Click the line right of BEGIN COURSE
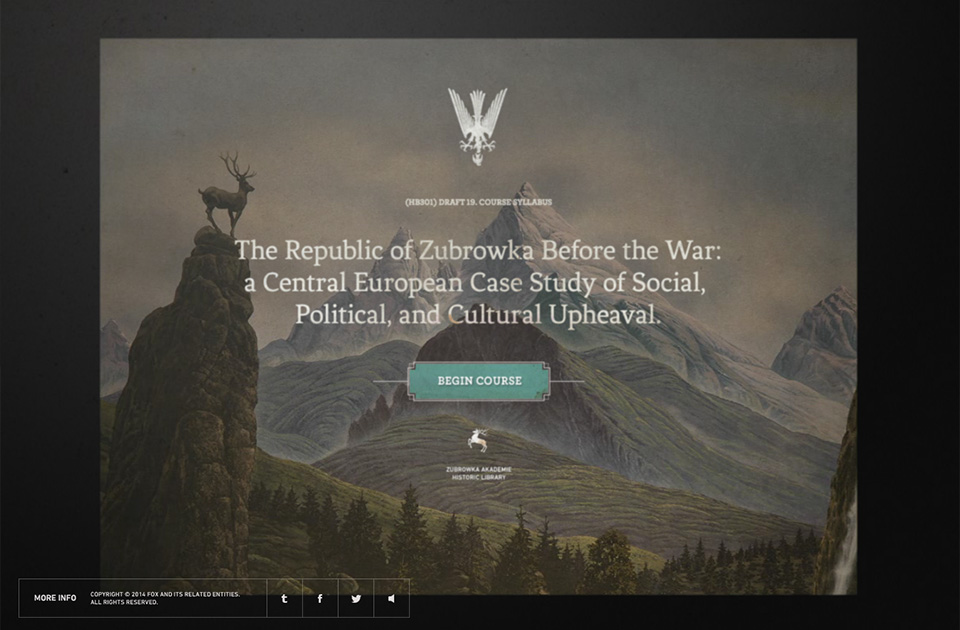This screenshot has width=960, height=630. point(567,381)
